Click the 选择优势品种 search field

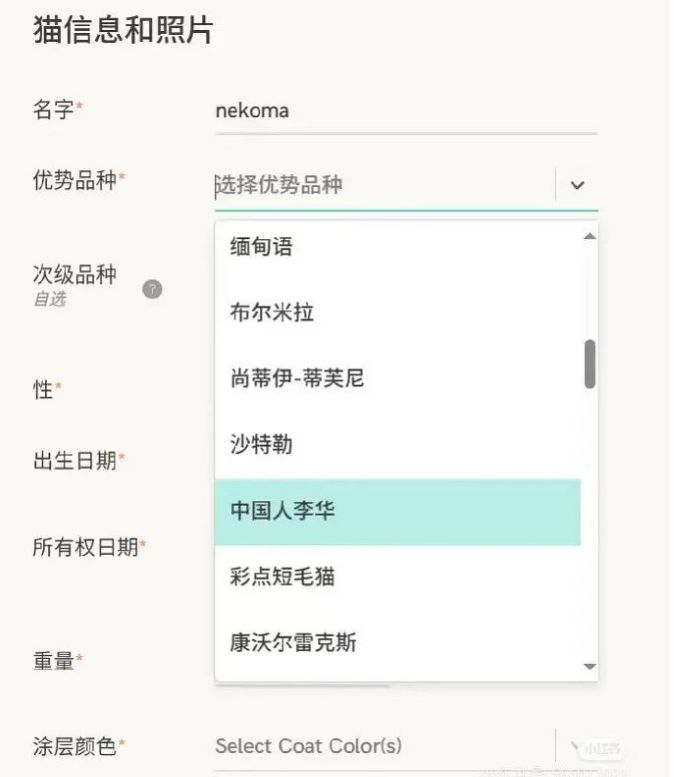coord(380,185)
